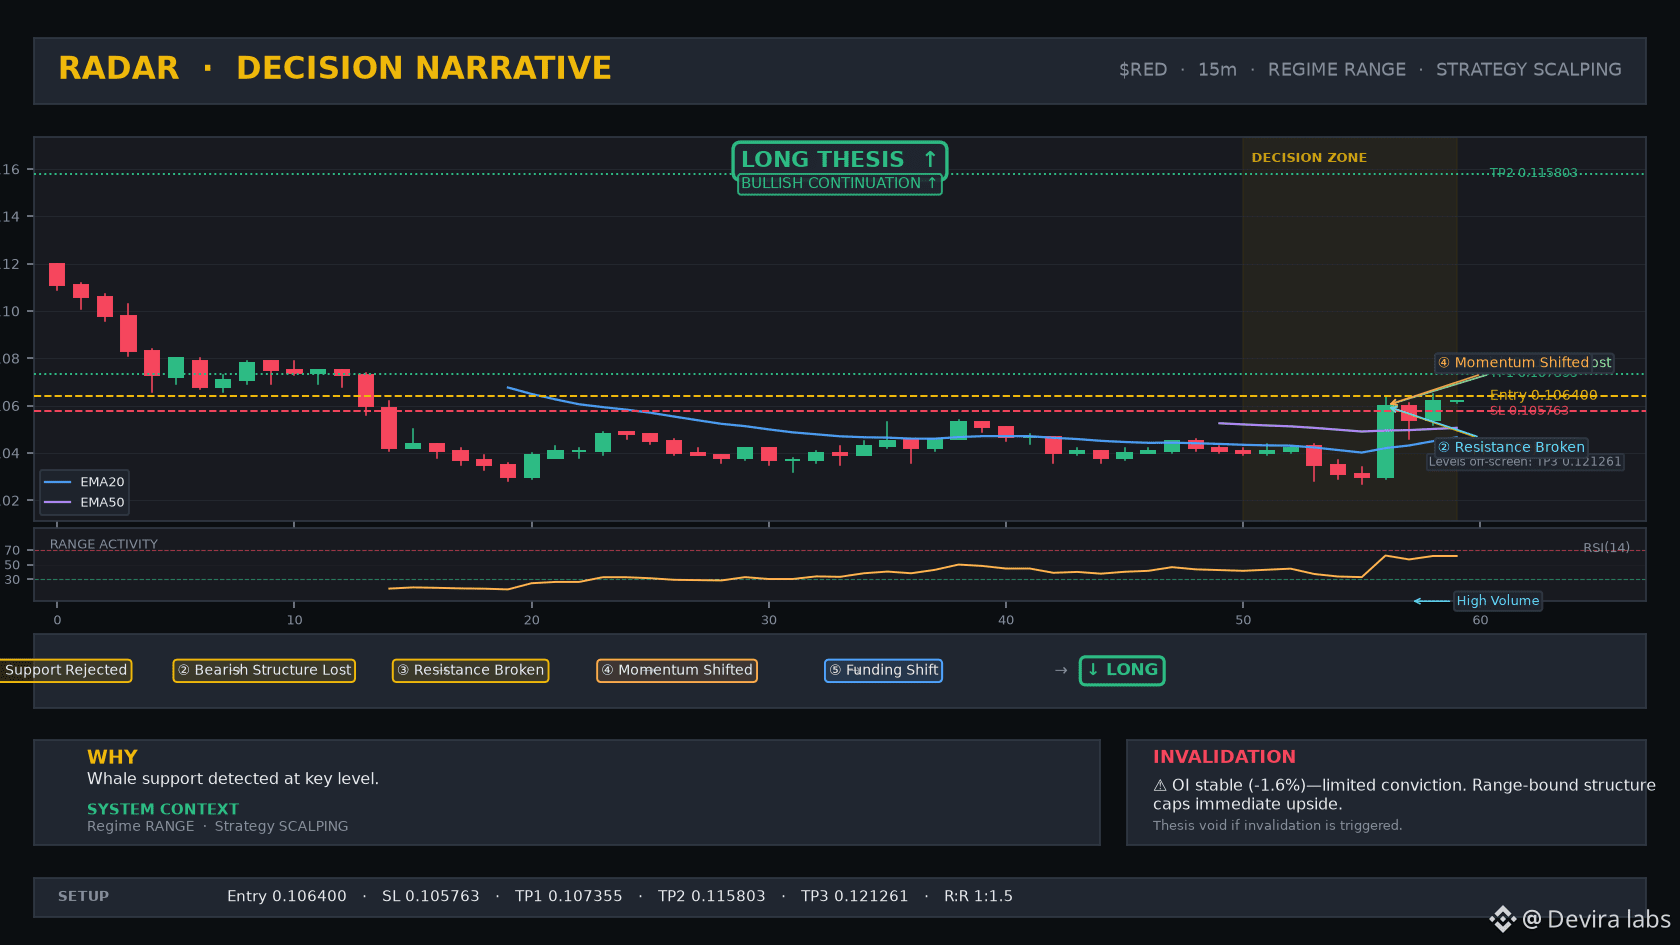Click the green LONG decision badge
This screenshot has width=1680, height=945.
point(1122,670)
